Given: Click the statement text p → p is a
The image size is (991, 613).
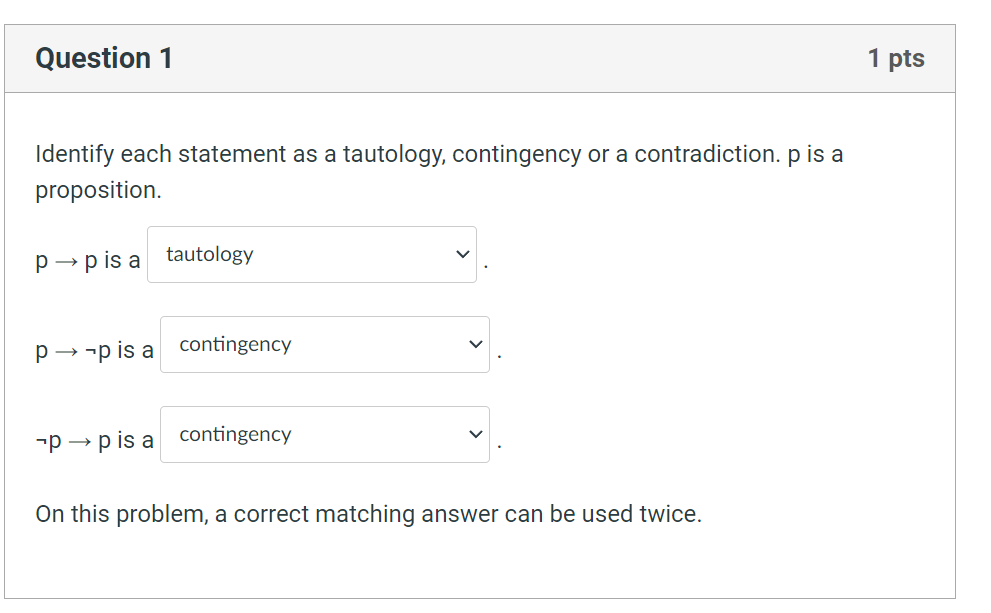Looking at the screenshot, I should pos(87,260).
